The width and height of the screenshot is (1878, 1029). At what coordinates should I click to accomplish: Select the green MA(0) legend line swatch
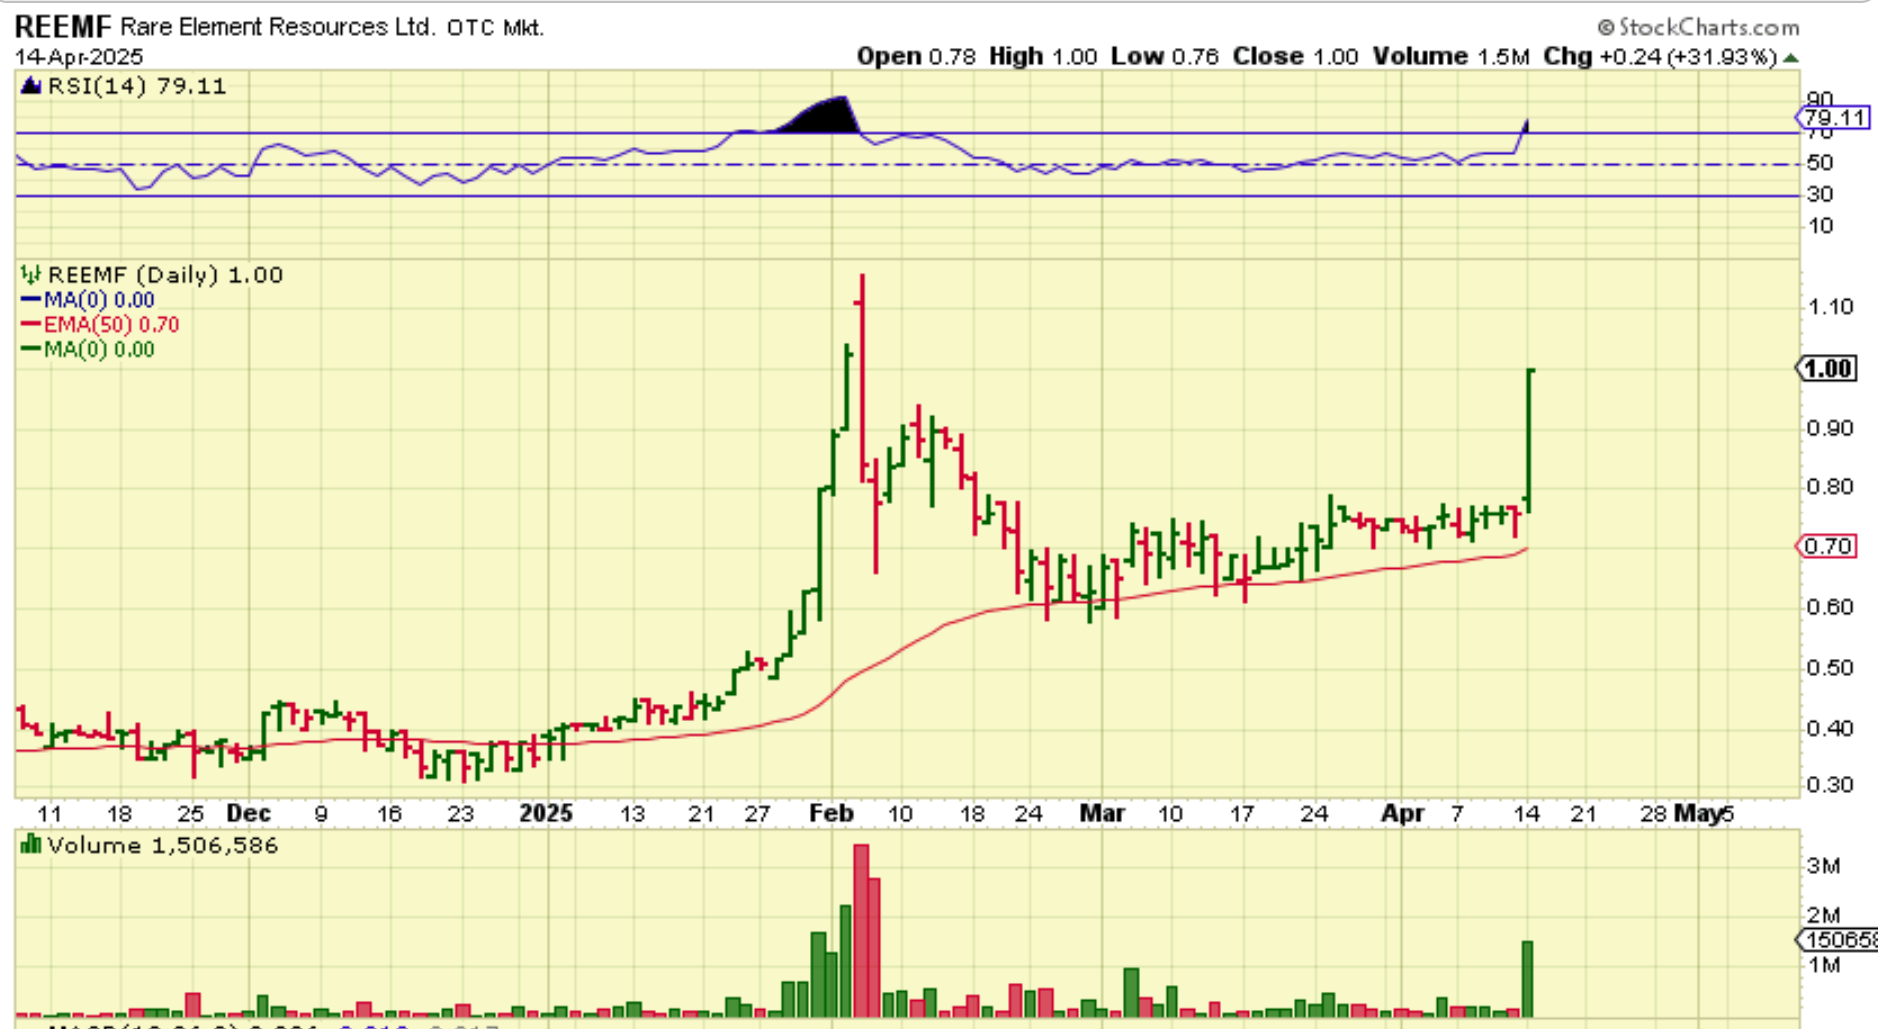click(31, 349)
